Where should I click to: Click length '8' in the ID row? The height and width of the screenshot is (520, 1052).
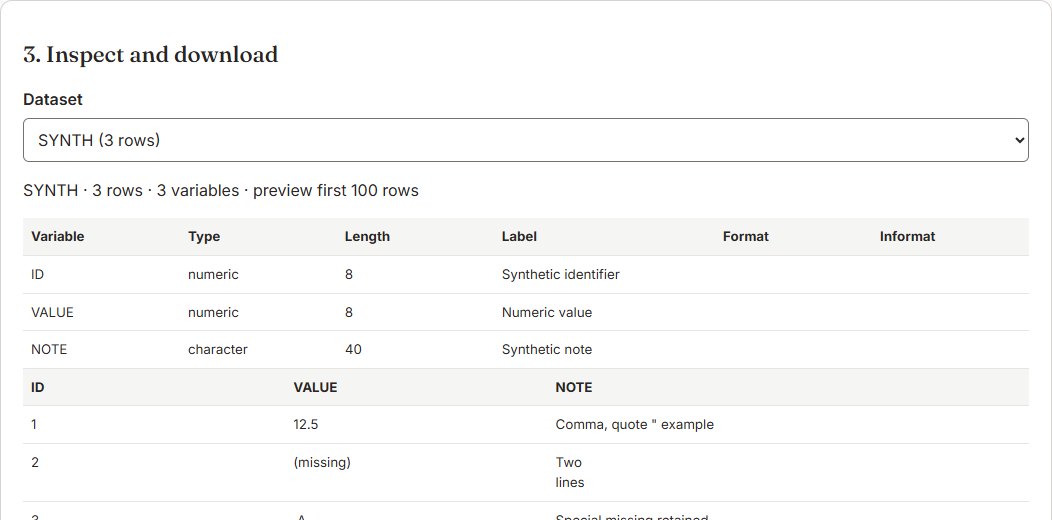(x=349, y=274)
